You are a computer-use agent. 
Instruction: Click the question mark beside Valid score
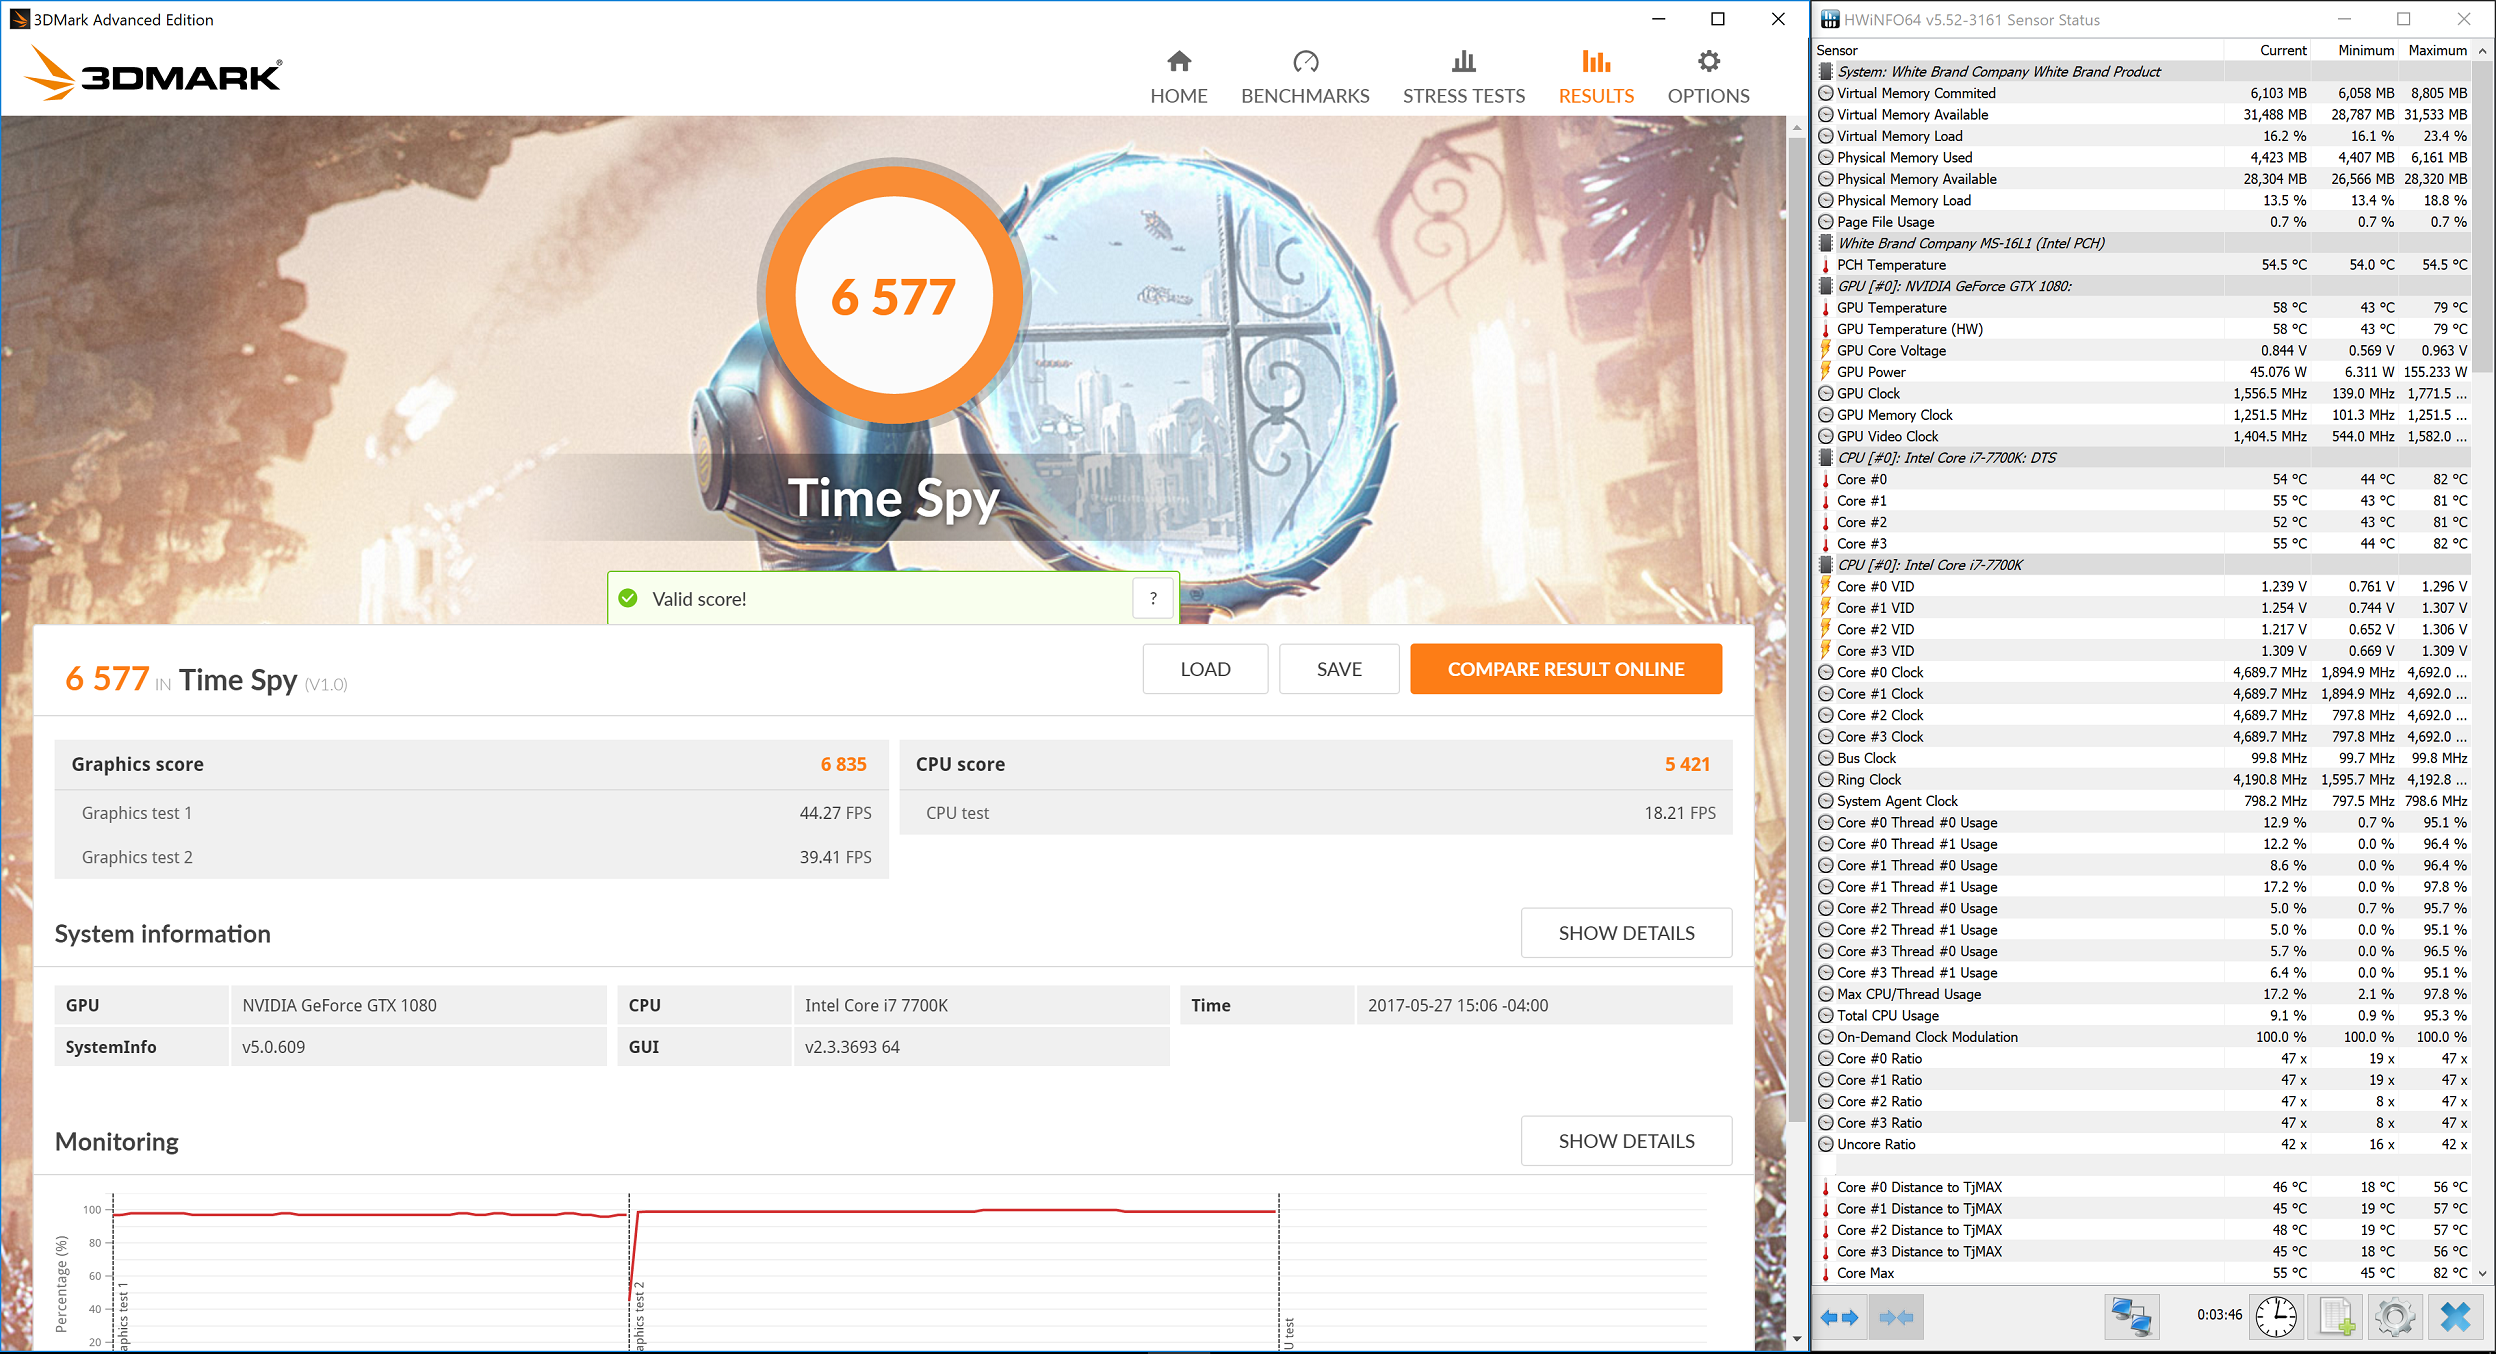pos(1153,599)
